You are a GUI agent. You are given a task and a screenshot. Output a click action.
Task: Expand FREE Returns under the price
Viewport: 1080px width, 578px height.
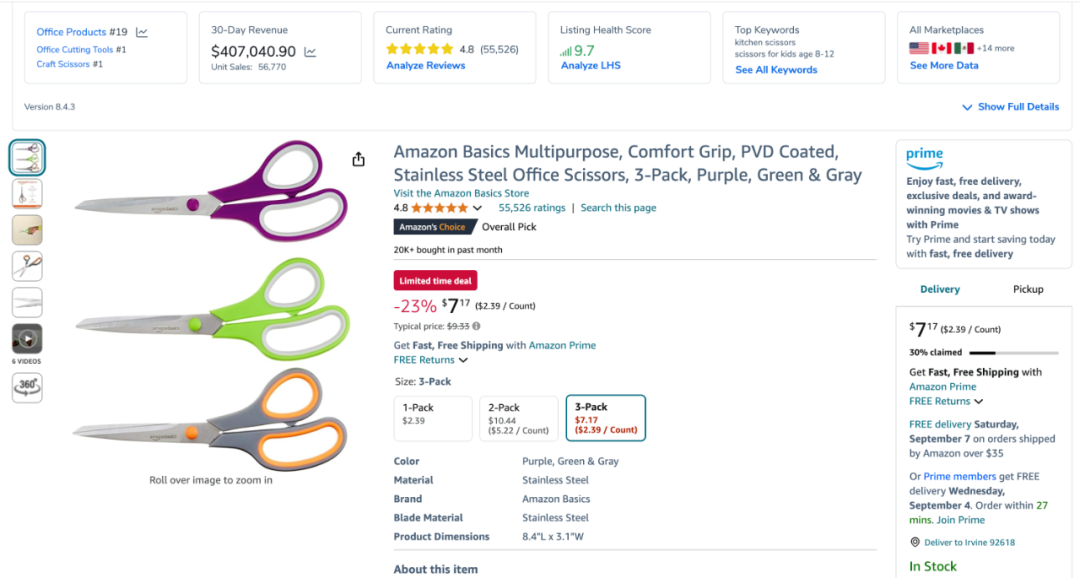click(x=431, y=360)
